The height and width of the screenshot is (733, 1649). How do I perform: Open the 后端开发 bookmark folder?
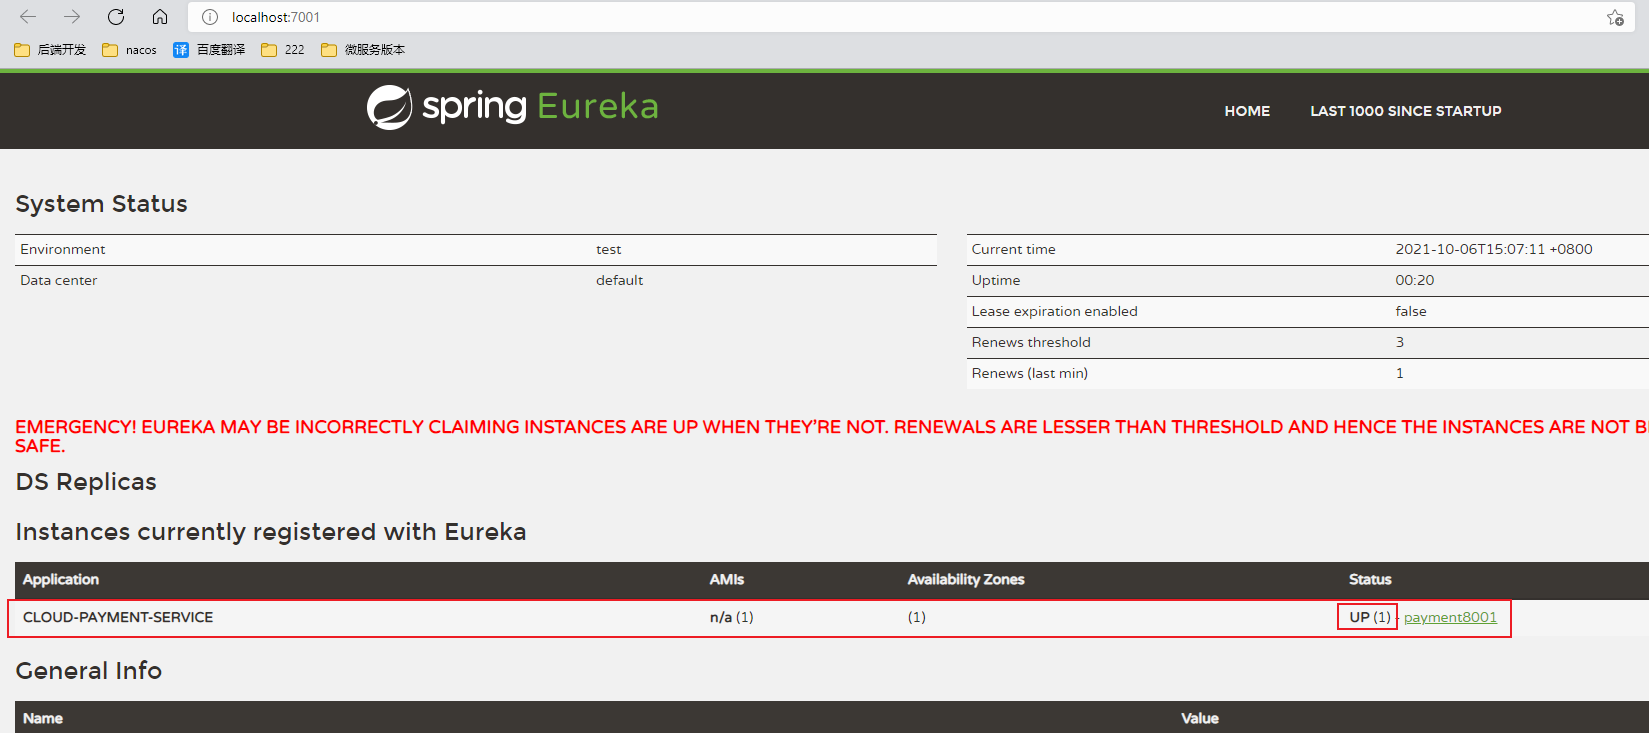pyautogui.click(x=50, y=49)
